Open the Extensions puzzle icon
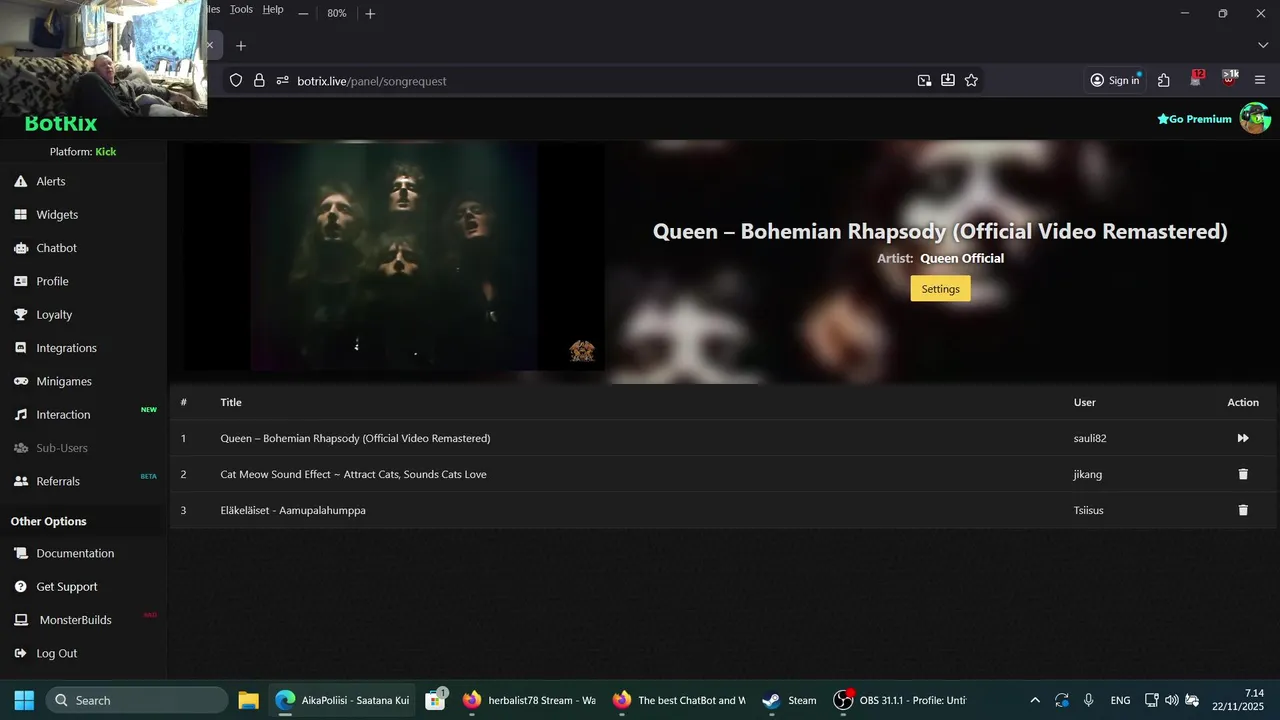The height and width of the screenshot is (720, 1280). click(1164, 81)
